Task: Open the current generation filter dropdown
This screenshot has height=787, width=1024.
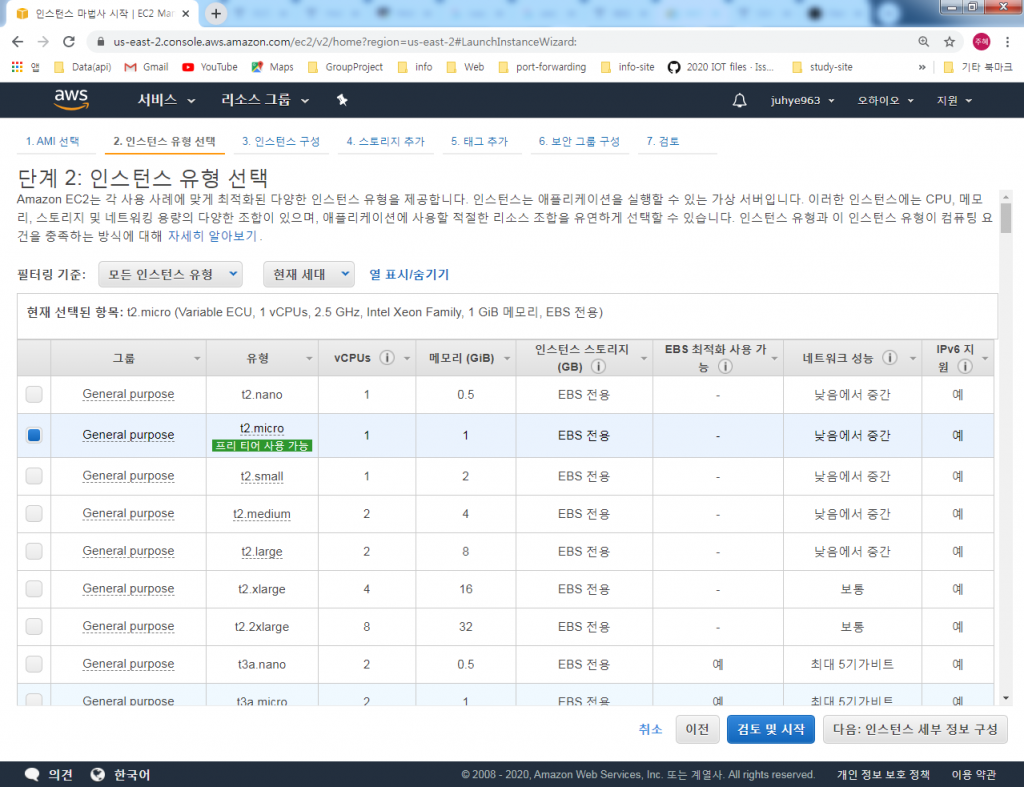Action: (x=309, y=274)
